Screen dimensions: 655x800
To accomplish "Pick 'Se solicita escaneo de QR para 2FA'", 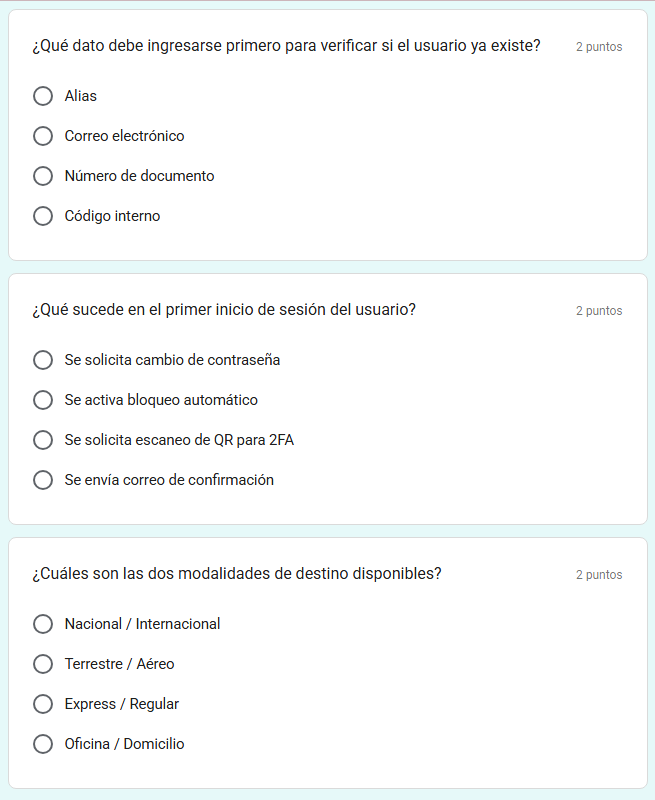I will (x=43, y=440).
